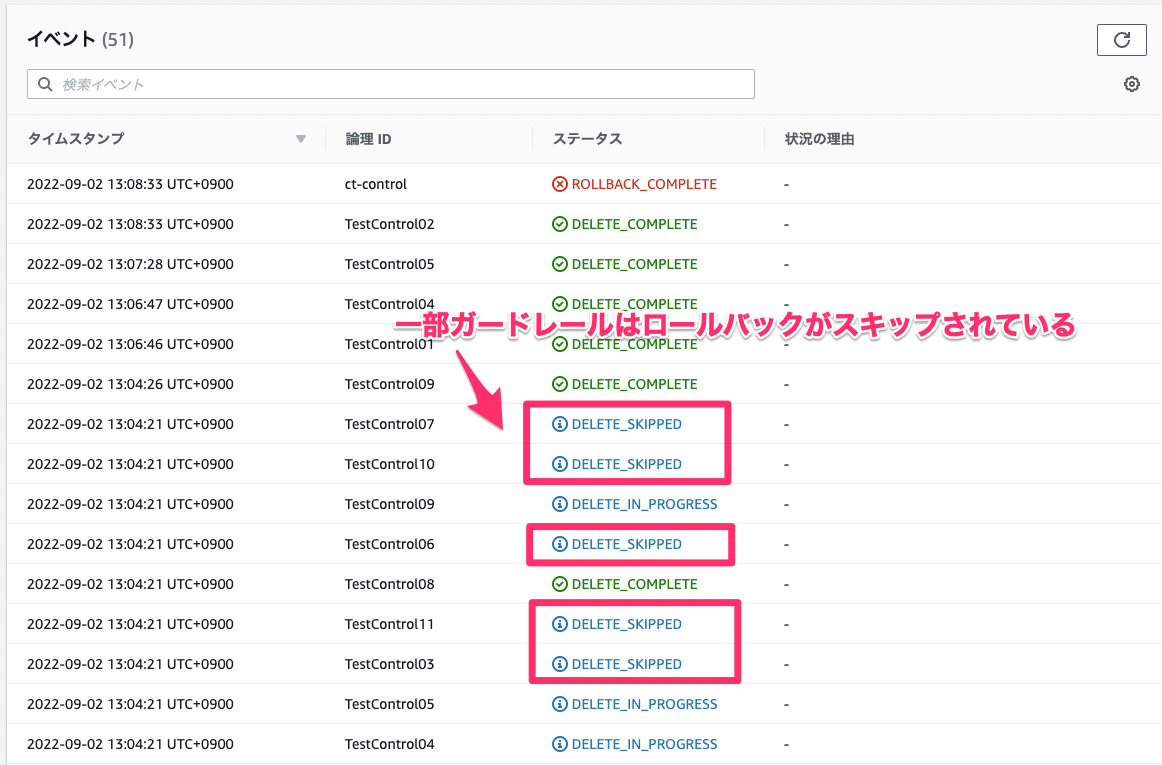Click the ROLLBACK_COMPLETE status text
Screen dimensions: 1162x765
[x=643, y=184]
